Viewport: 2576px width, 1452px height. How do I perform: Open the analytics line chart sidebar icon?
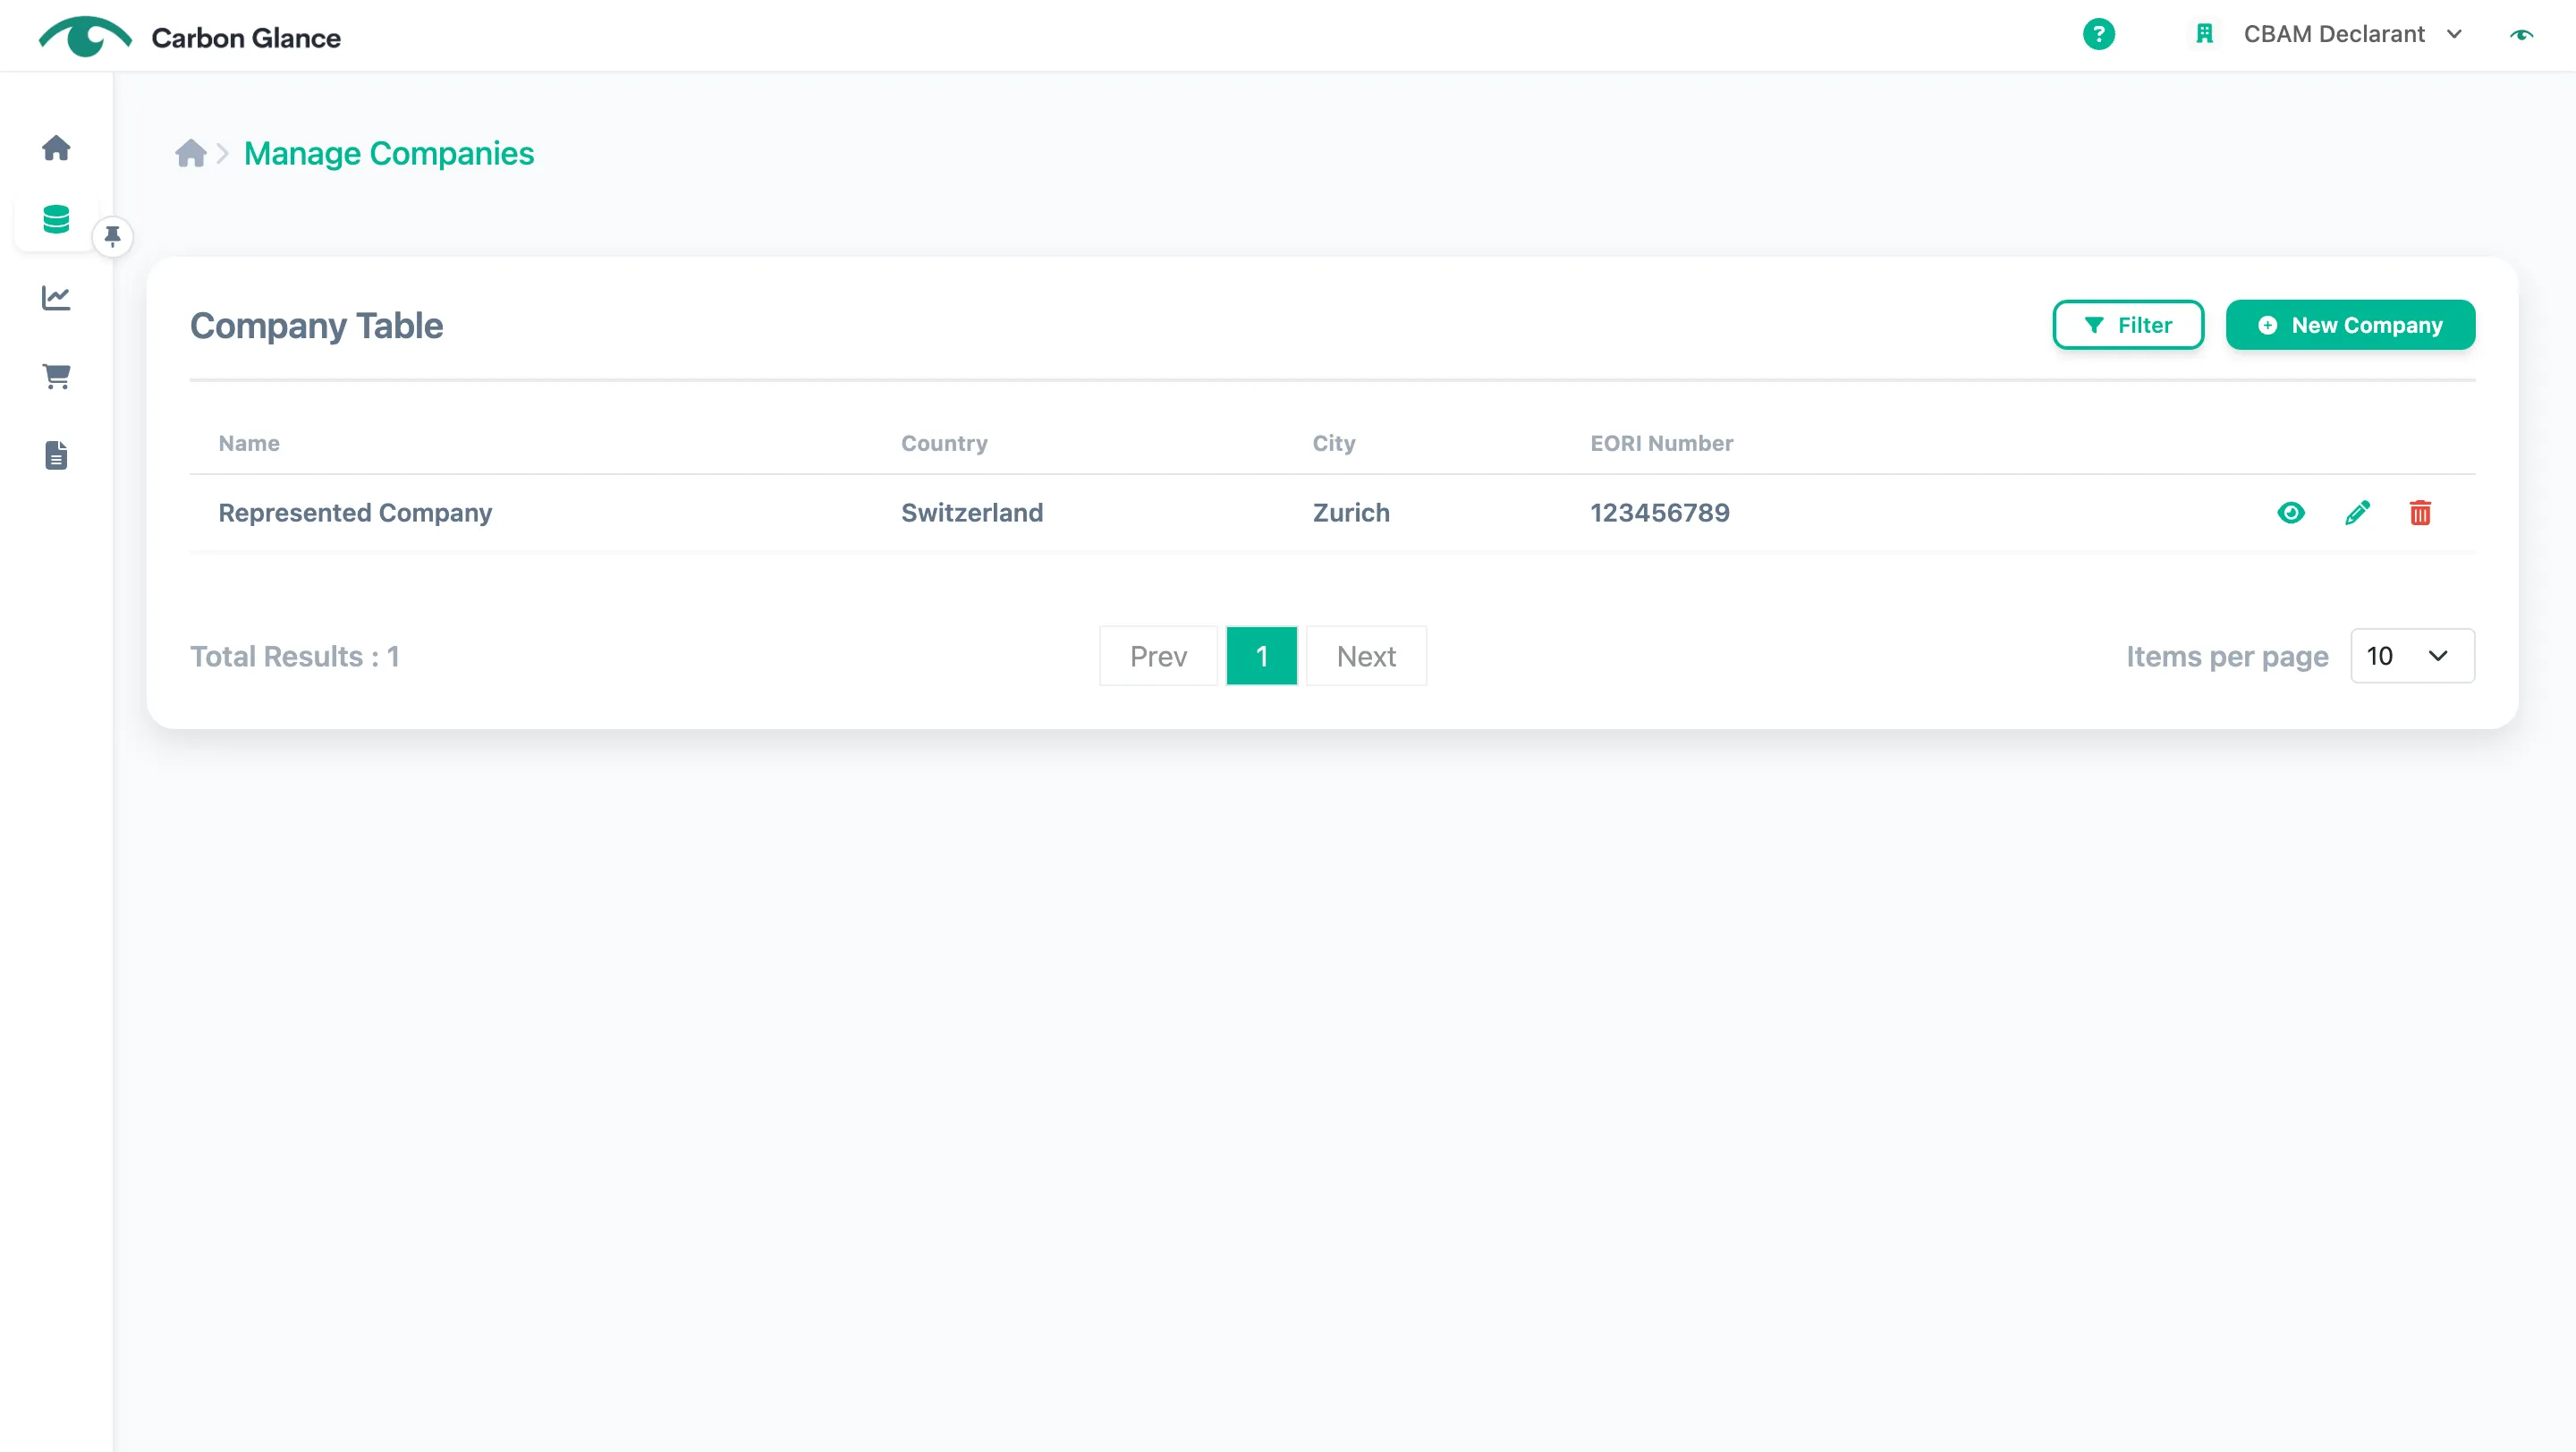(56, 297)
